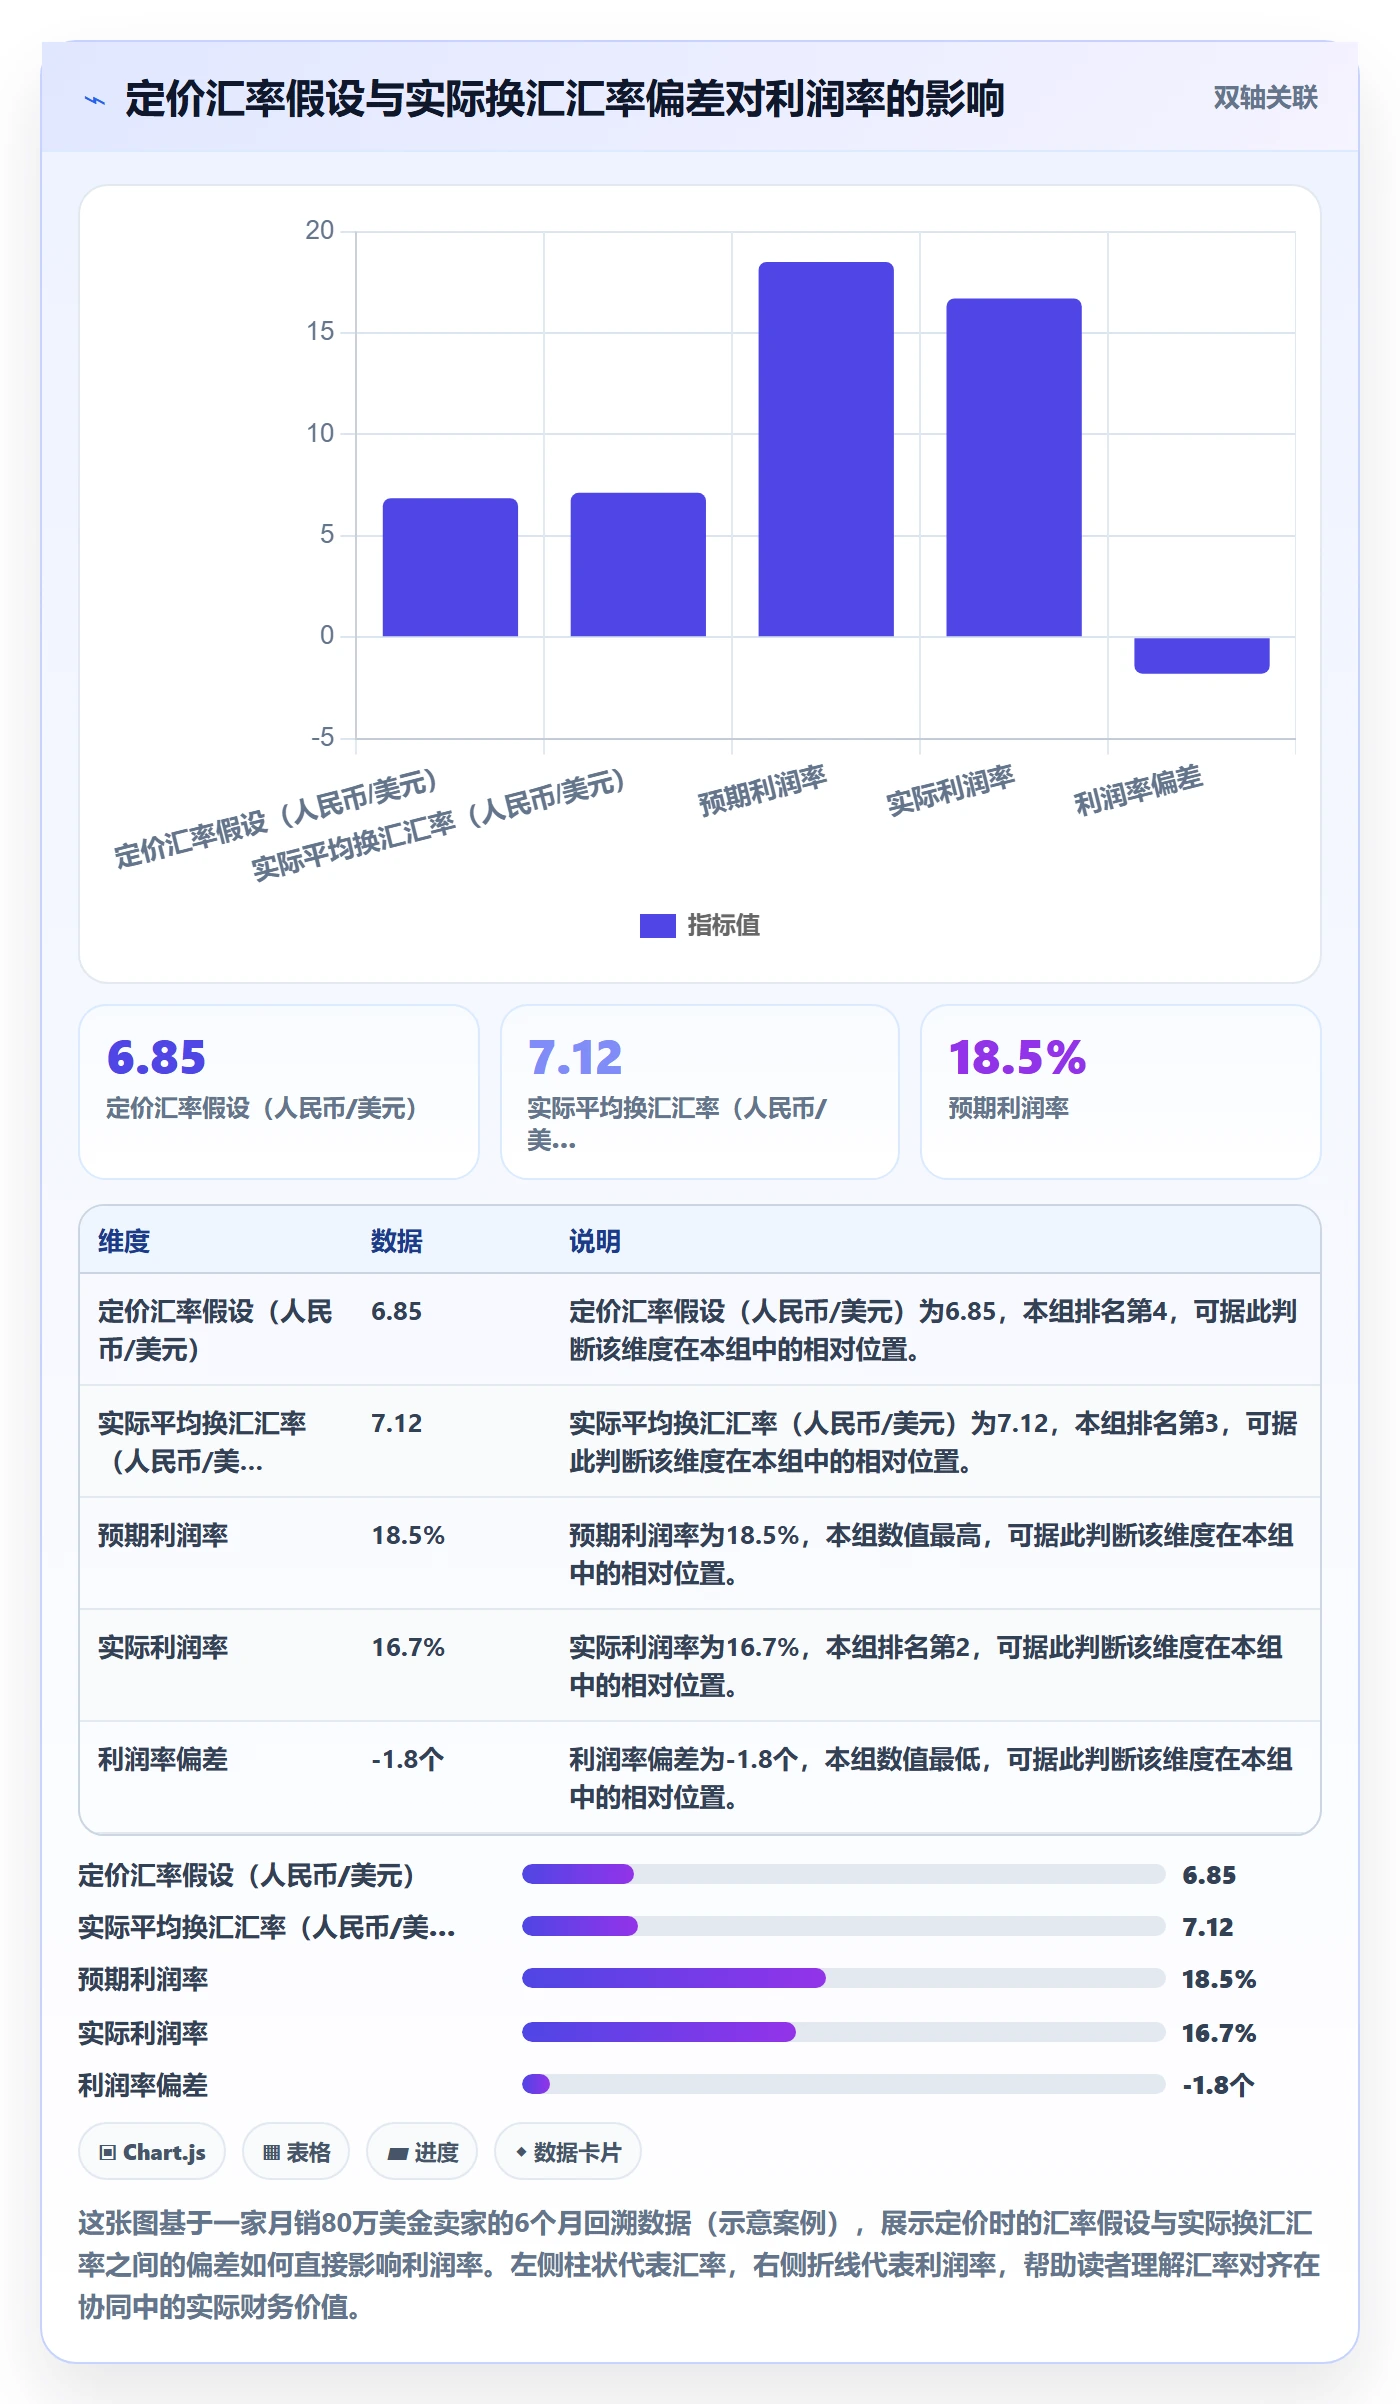Image resolution: width=1400 pixels, height=2404 pixels.
Task: Click the tall 预期利润率 chart bar
Action: pyautogui.click(x=826, y=449)
